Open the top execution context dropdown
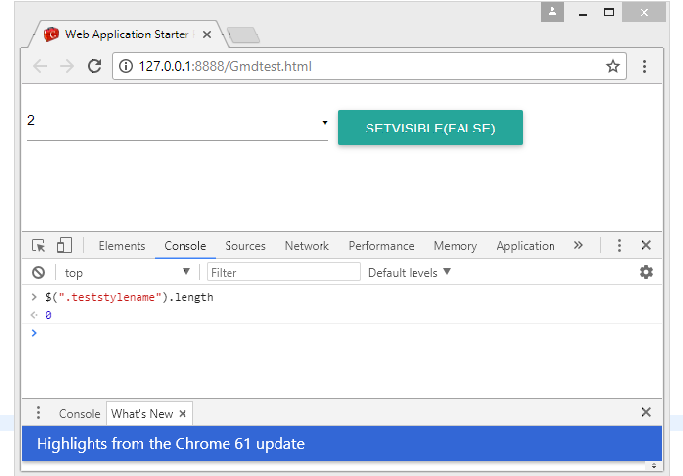683x476 pixels. click(x=127, y=273)
